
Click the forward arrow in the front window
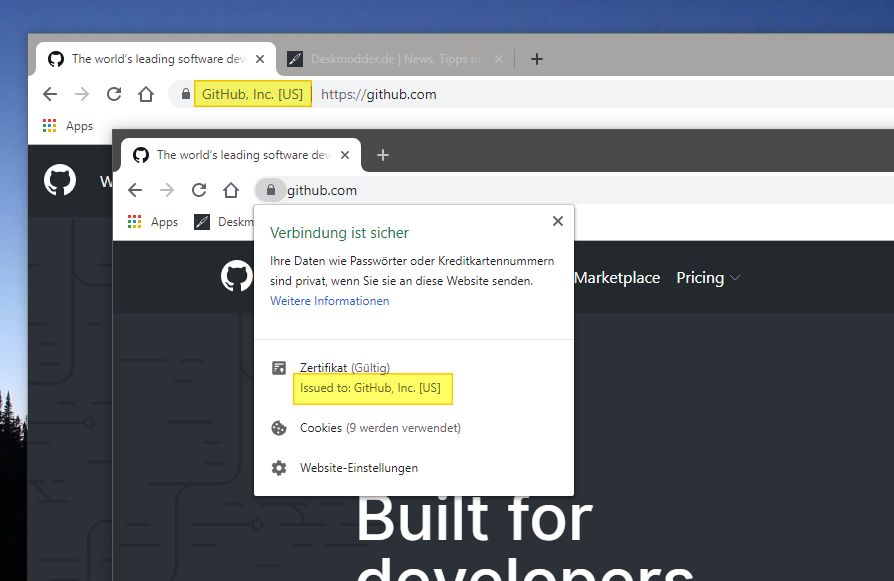[x=167, y=190]
